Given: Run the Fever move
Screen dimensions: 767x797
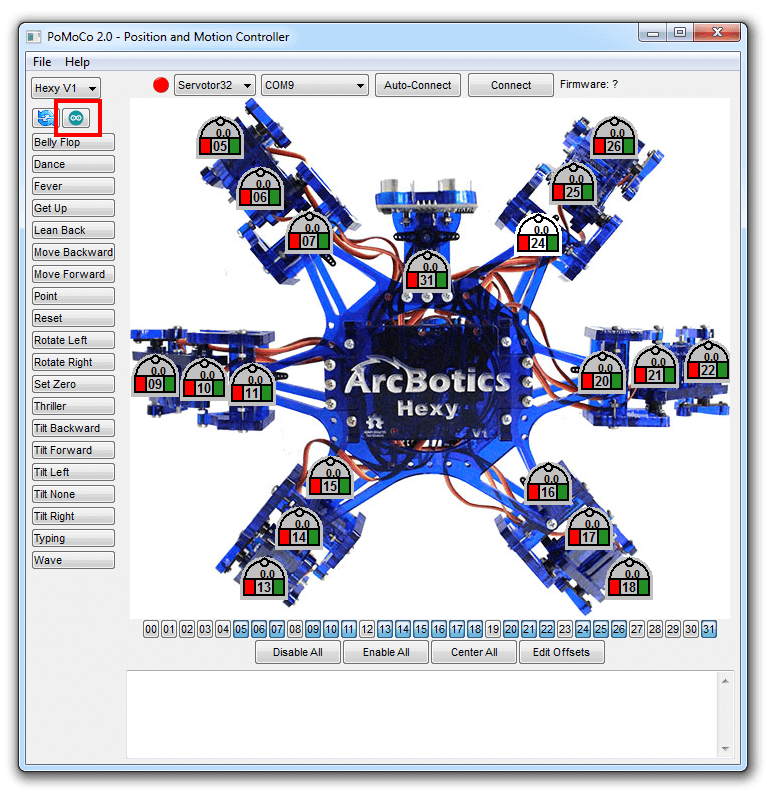Looking at the screenshot, I should coord(73,187).
